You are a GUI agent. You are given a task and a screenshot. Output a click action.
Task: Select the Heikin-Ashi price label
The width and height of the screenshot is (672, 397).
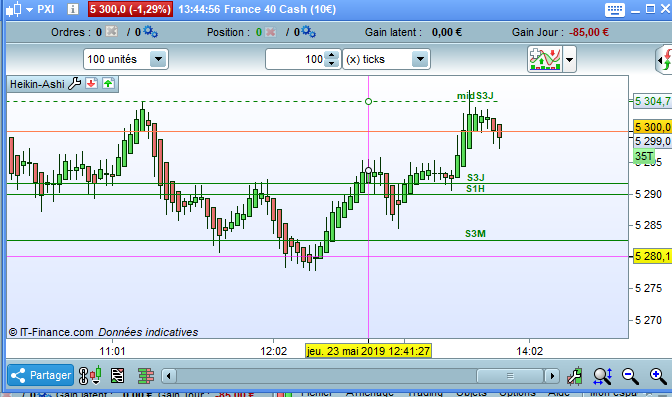(37, 84)
